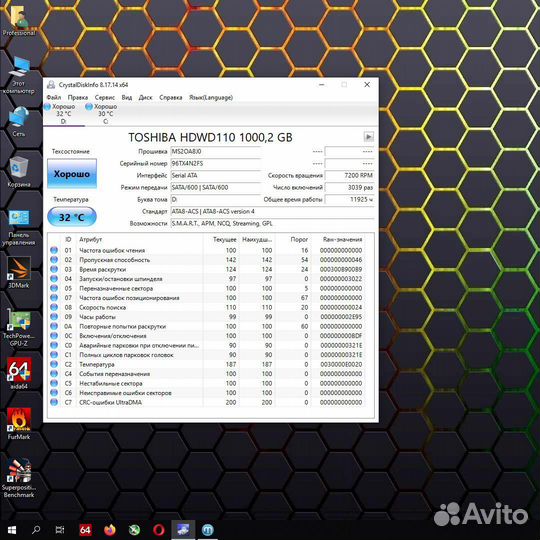The width and height of the screenshot is (540, 540).
Task: Open the Правка menu
Action: (78, 97)
